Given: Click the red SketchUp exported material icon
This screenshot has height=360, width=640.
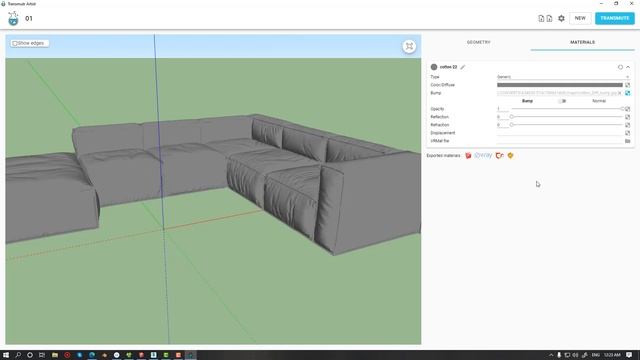Looking at the screenshot, I should pos(468,156).
